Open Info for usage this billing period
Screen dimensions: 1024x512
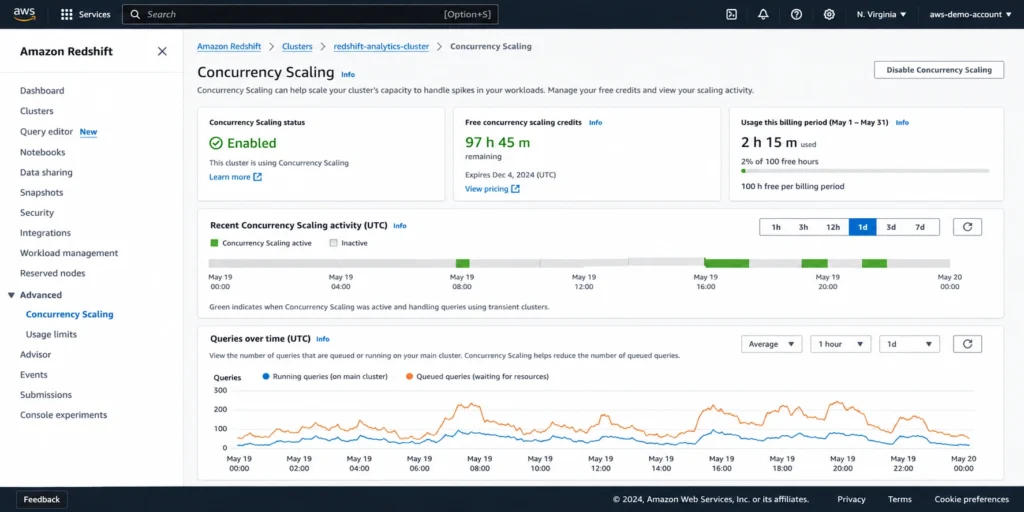pos(902,122)
